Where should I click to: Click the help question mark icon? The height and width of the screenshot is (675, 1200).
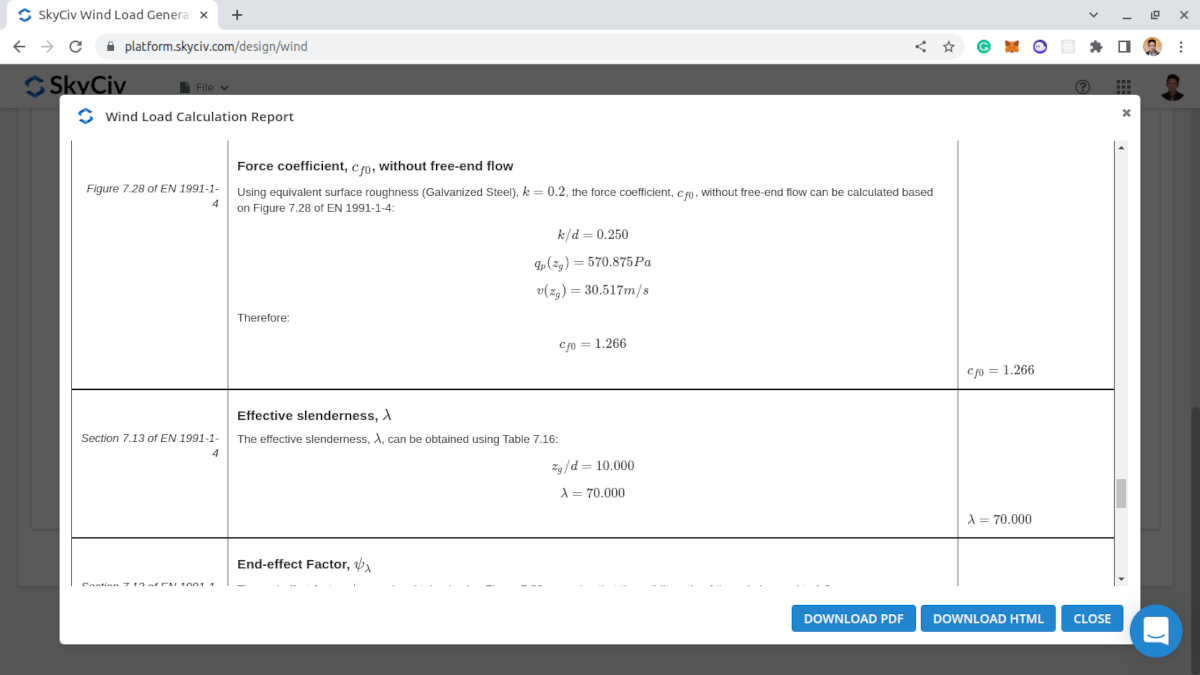point(1082,87)
